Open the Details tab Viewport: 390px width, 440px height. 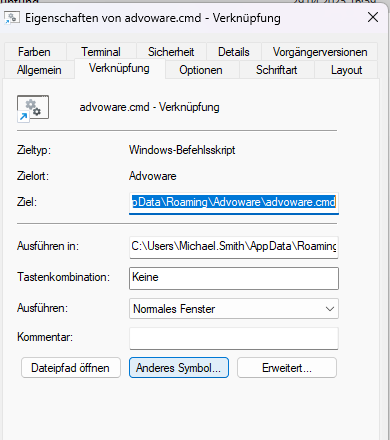click(234, 52)
